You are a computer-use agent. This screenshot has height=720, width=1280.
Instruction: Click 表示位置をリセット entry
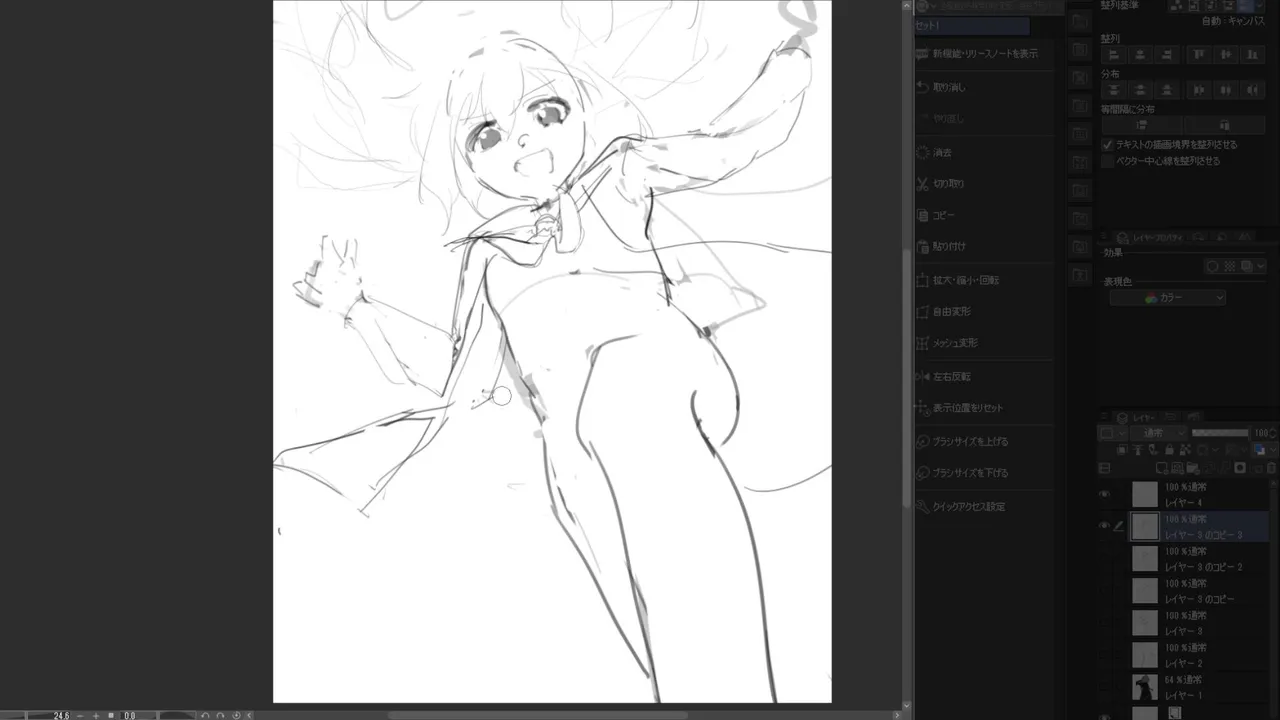984,407
